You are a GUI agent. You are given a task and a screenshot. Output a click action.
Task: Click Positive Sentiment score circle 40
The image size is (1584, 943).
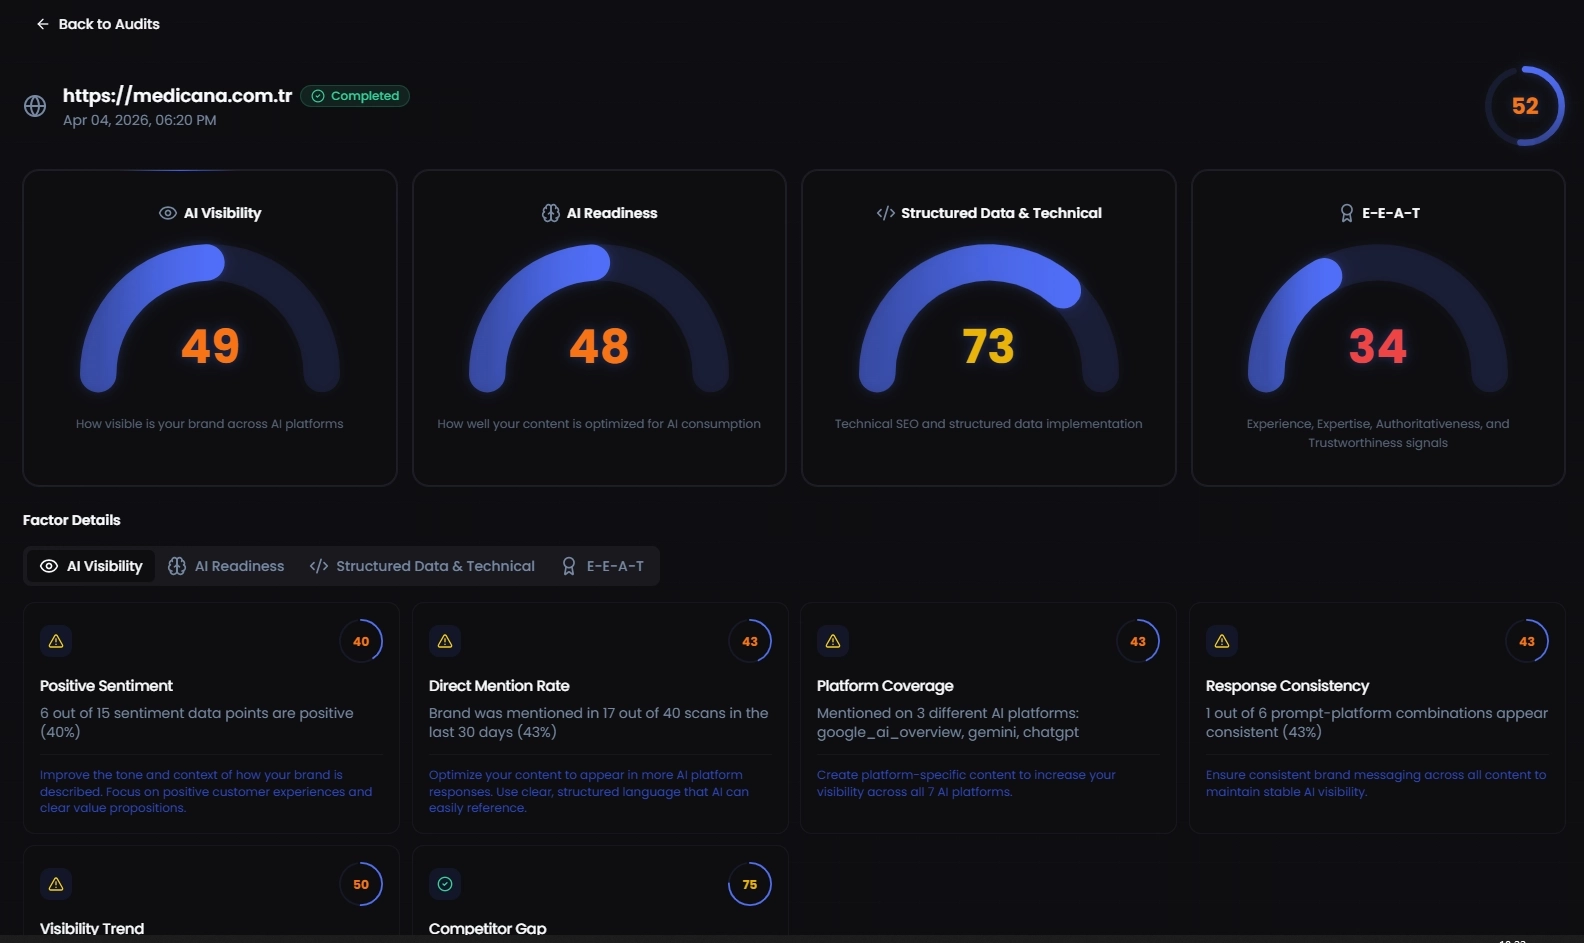point(361,641)
